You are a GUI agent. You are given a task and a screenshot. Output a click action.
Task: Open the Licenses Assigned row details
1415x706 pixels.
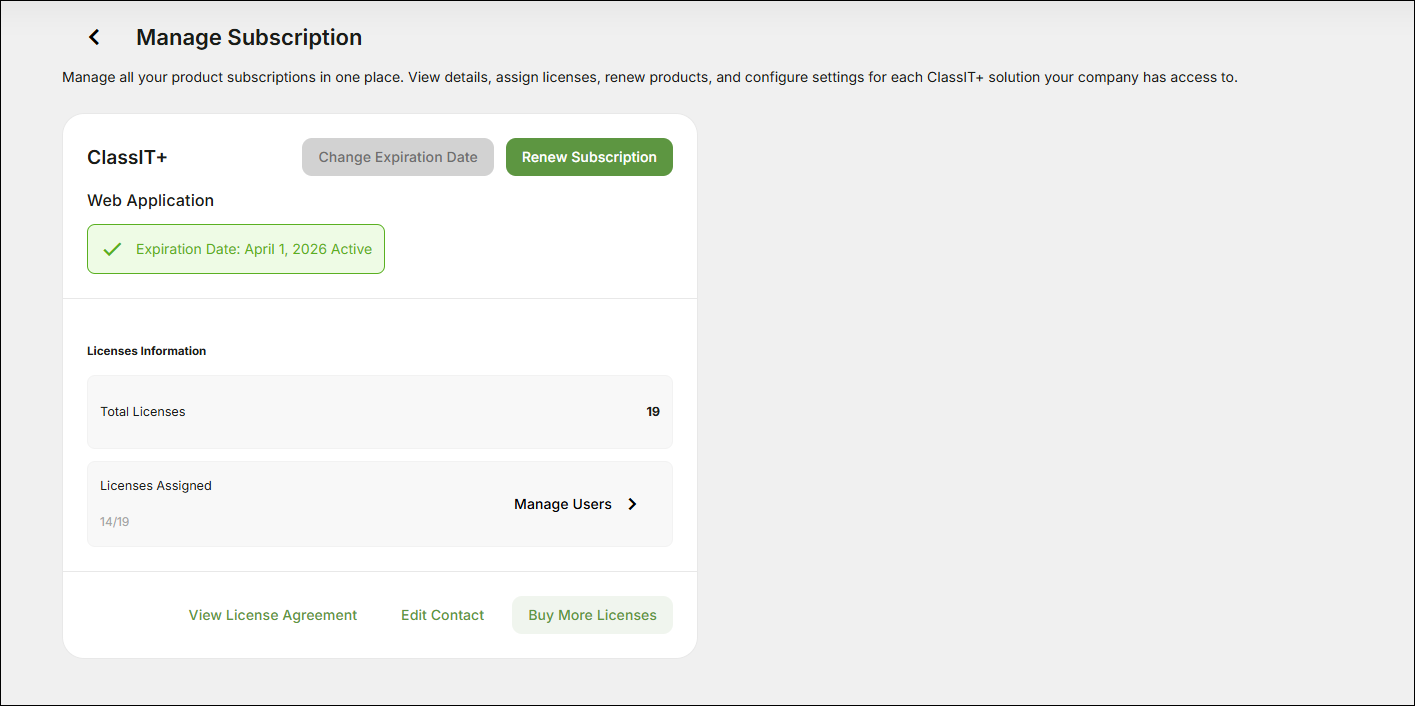380,504
